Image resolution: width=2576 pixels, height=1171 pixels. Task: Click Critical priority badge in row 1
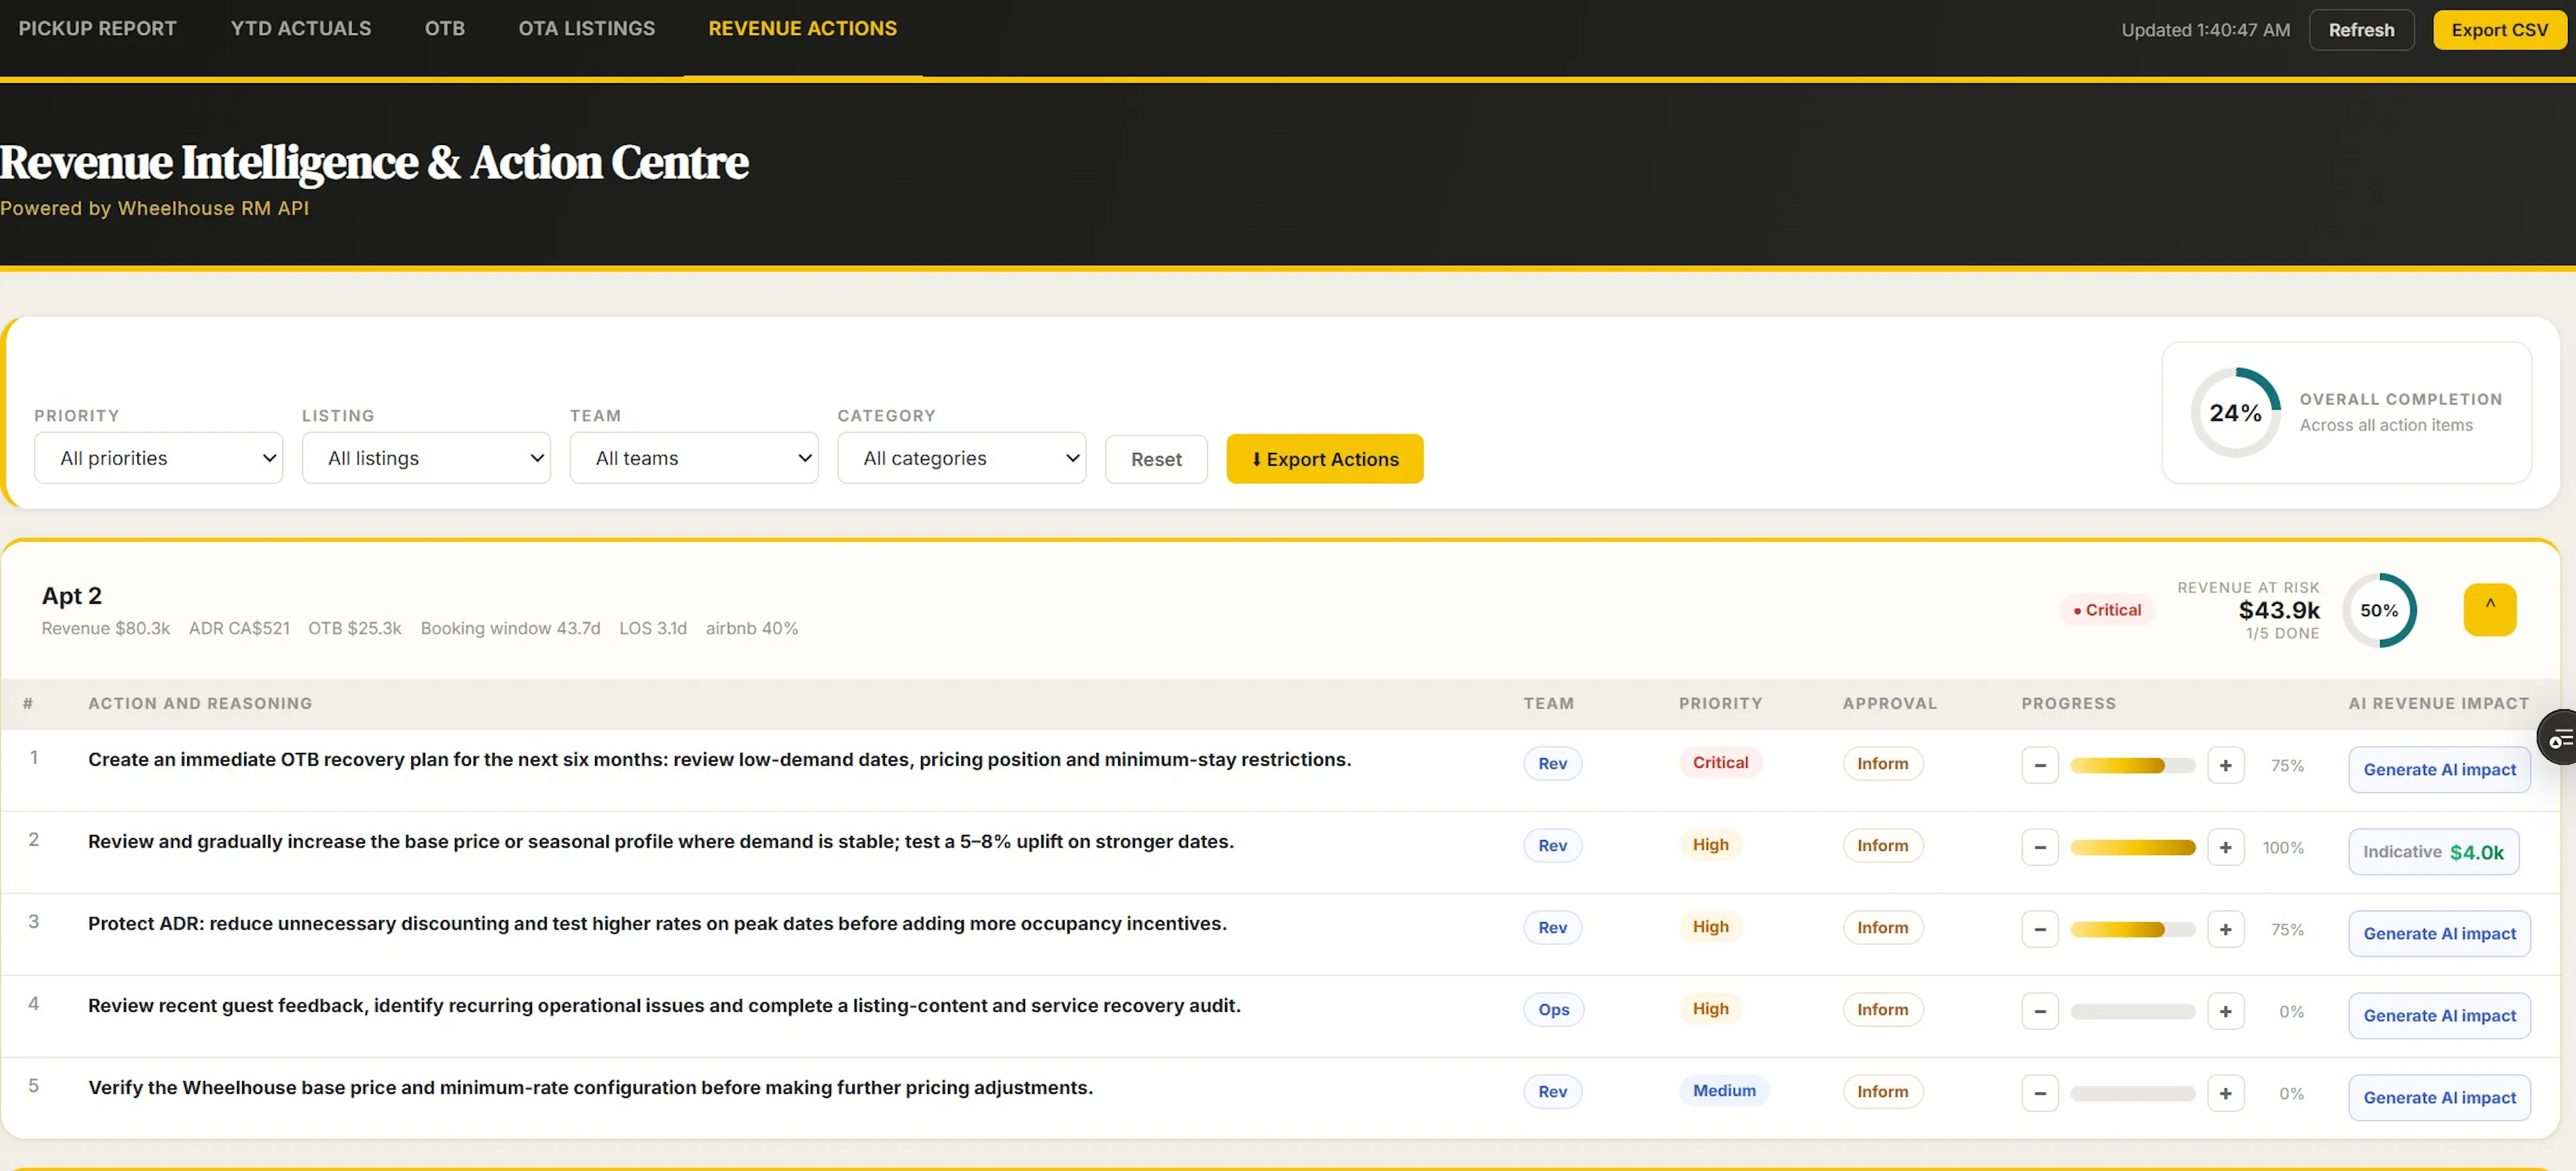pyautogui.click(x=1720, y=763)
